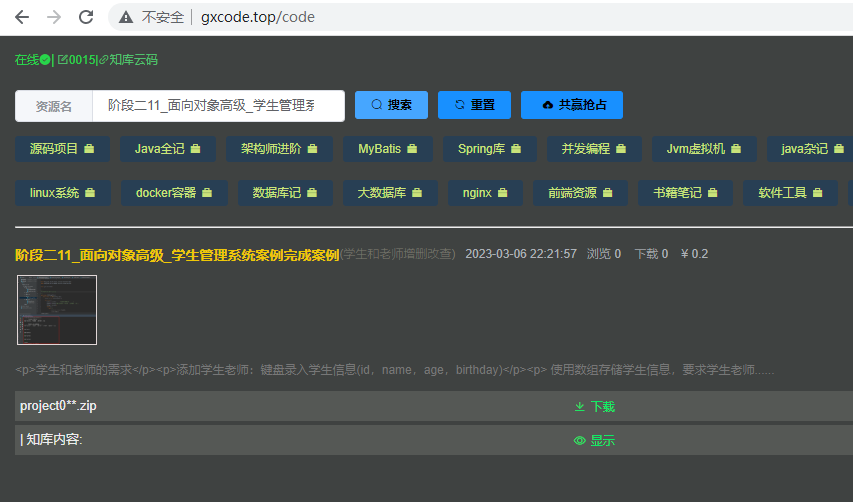Click the ¥ 0.2 price text
Screen dimensions: 853x502
pyautogui.click(x=695, y=254)
